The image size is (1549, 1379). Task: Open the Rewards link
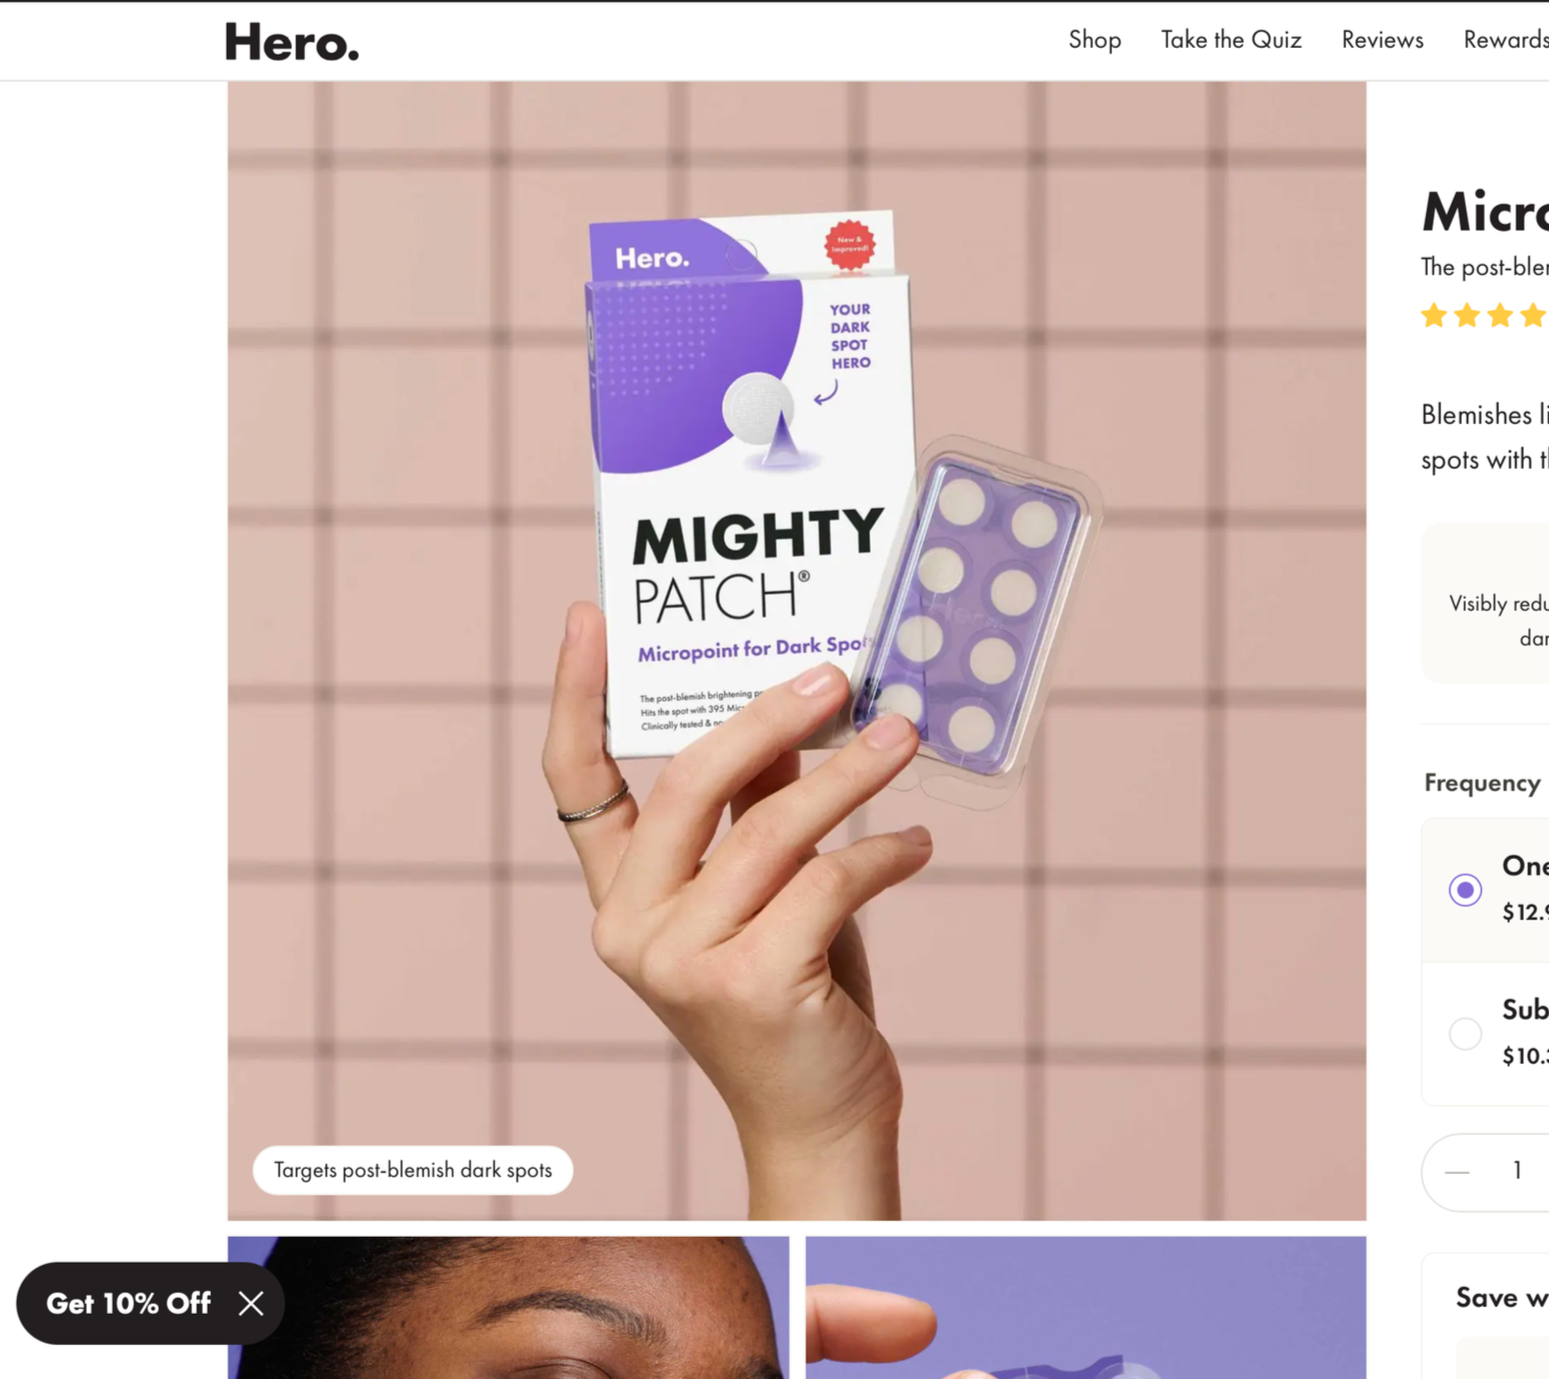pos(1506,40)
